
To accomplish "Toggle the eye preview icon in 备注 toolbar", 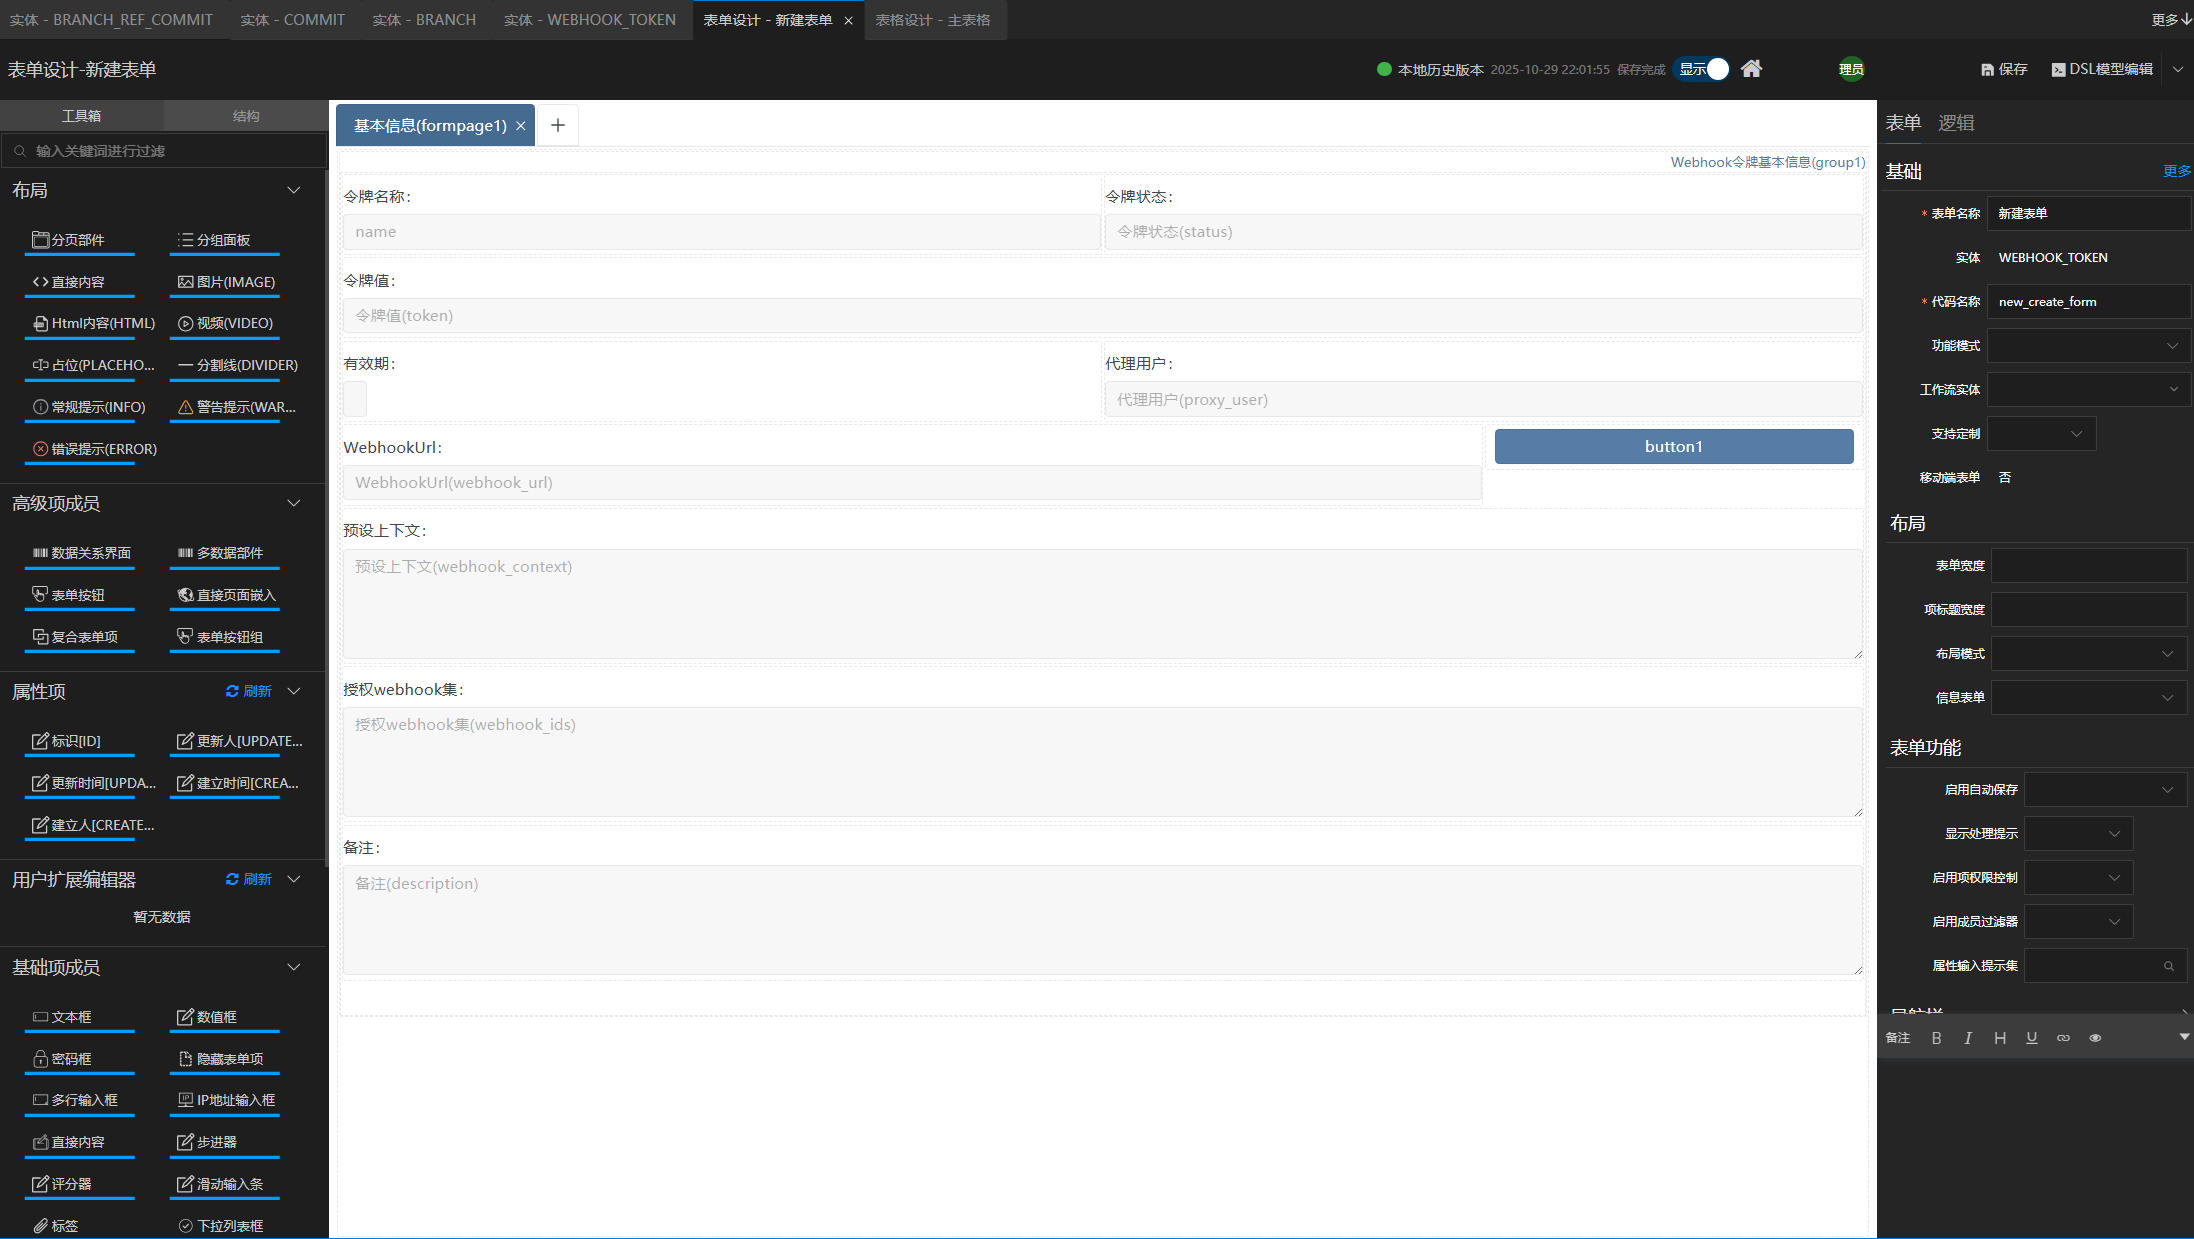I will click(2095, 1038).
